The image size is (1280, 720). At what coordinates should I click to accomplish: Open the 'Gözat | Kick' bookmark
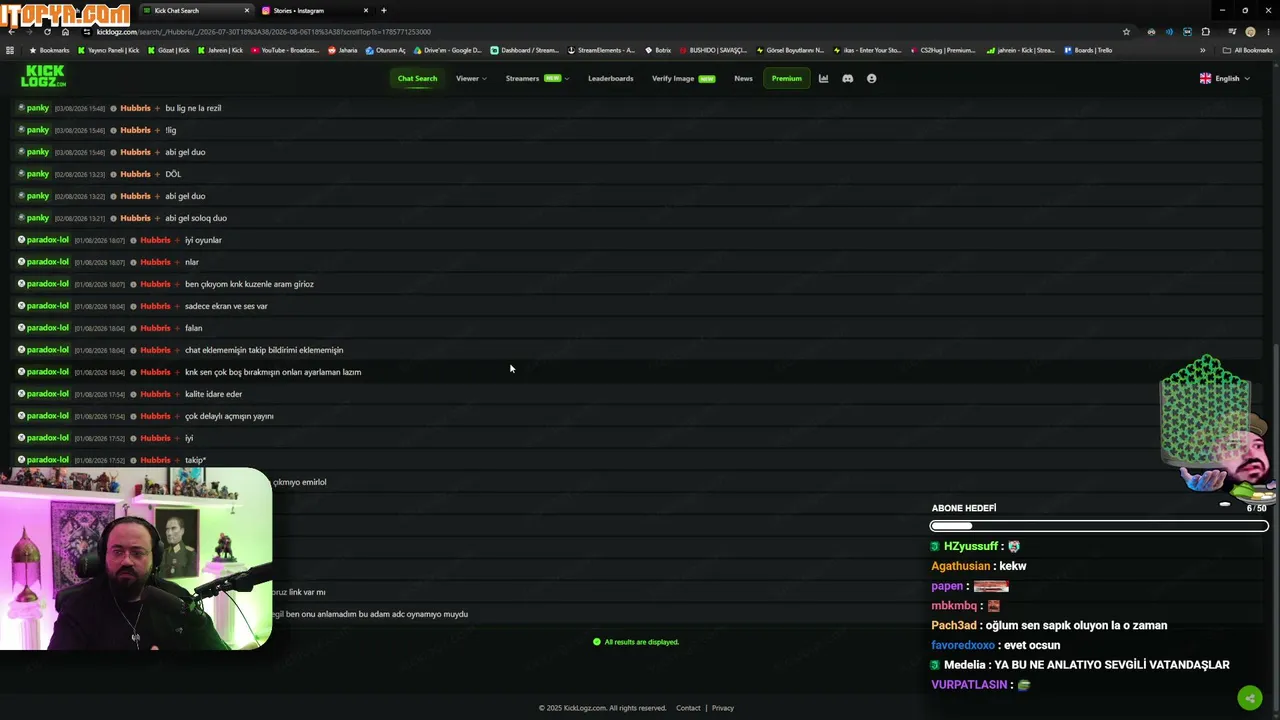coord(170,50)
